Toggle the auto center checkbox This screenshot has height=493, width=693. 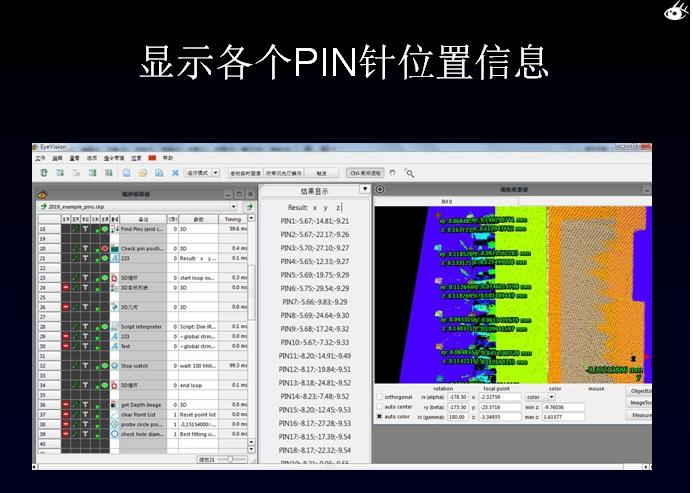pos(379,406)
